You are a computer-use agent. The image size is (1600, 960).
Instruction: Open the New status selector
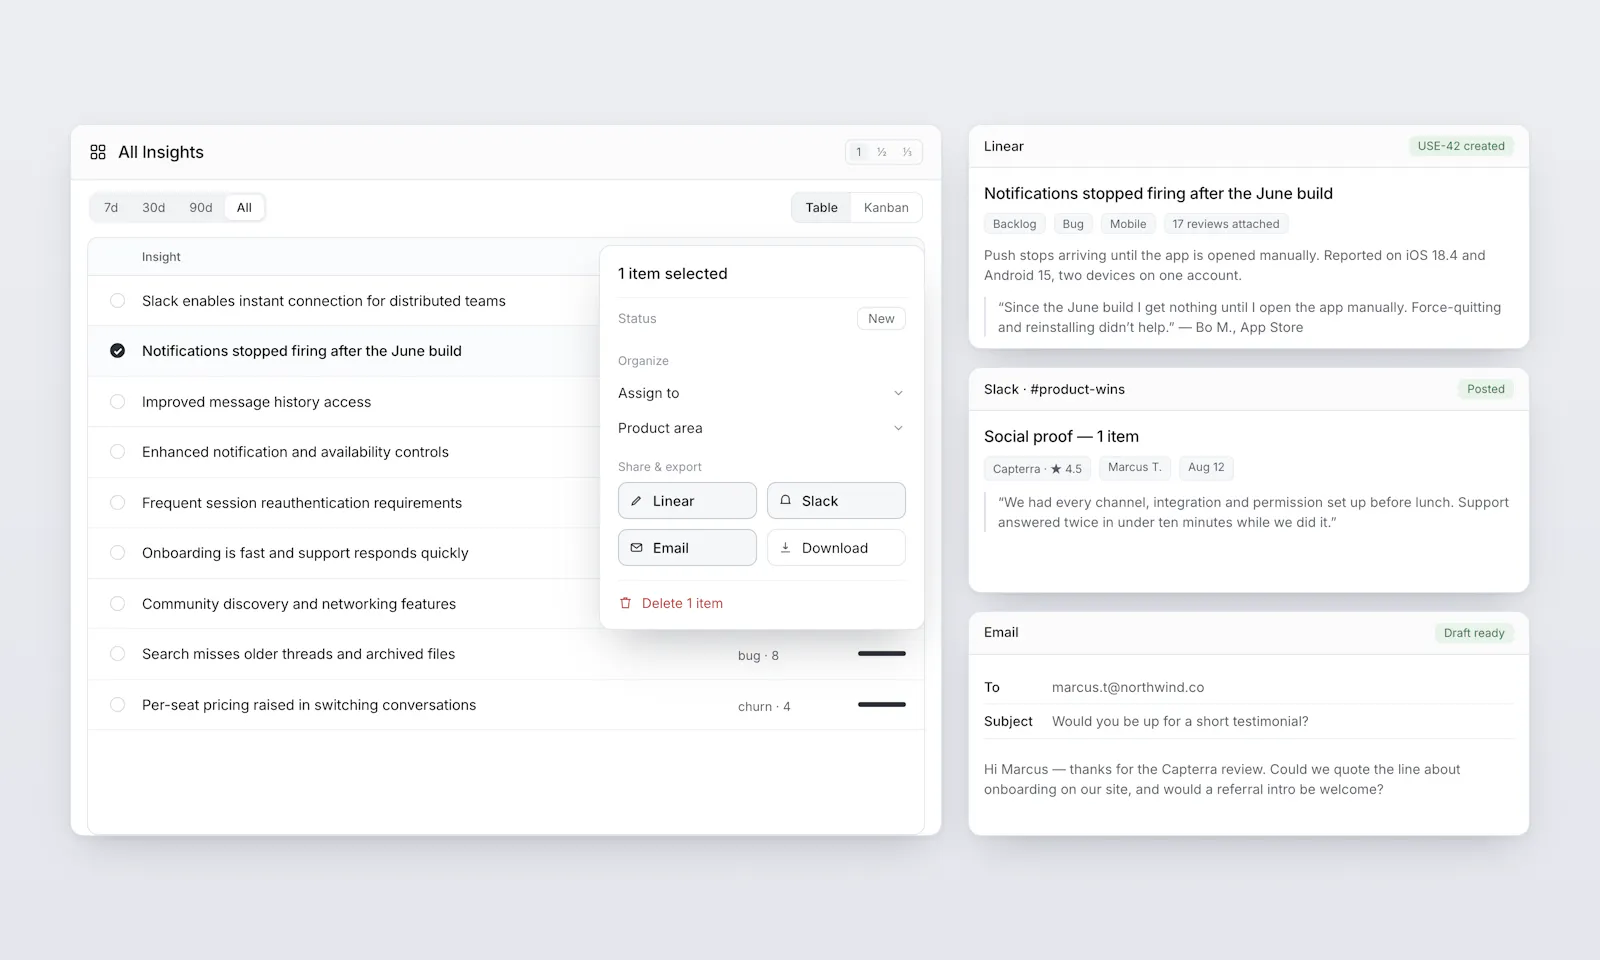(881, 319)
